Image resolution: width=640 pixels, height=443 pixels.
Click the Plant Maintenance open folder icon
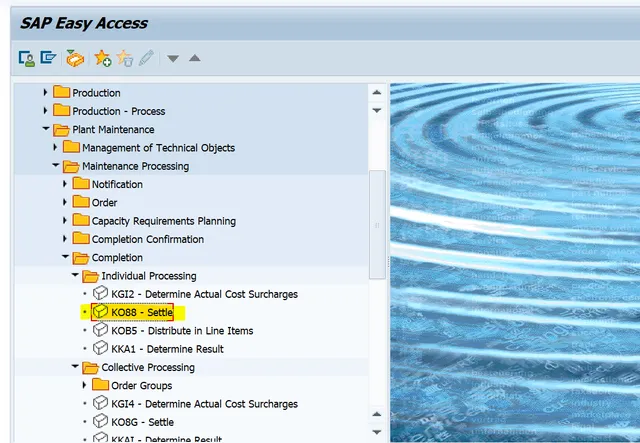point(62,130)
